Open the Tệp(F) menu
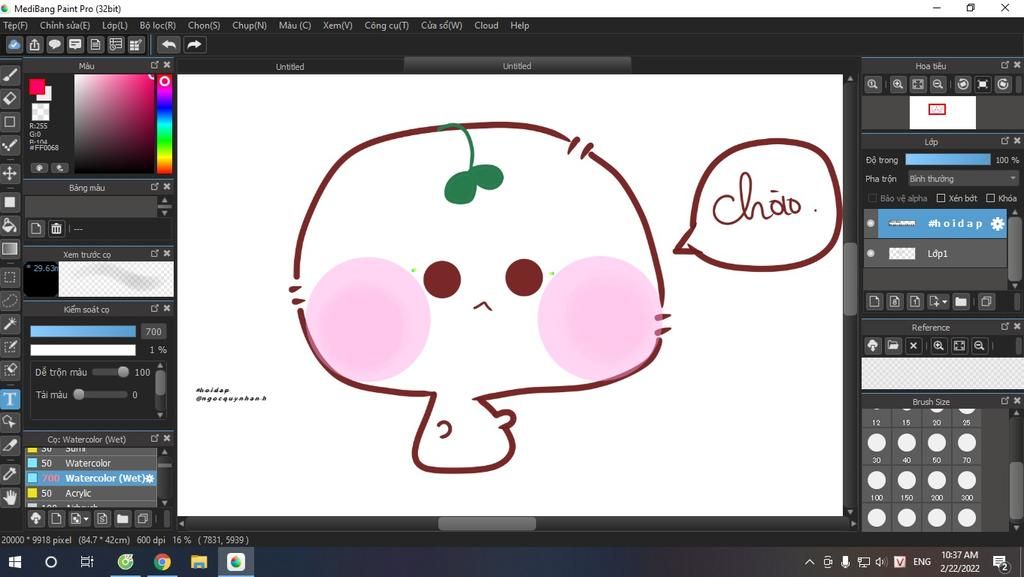Viewport: 1024px width, 577px height. pyautogui.click(x=15, y=25)
